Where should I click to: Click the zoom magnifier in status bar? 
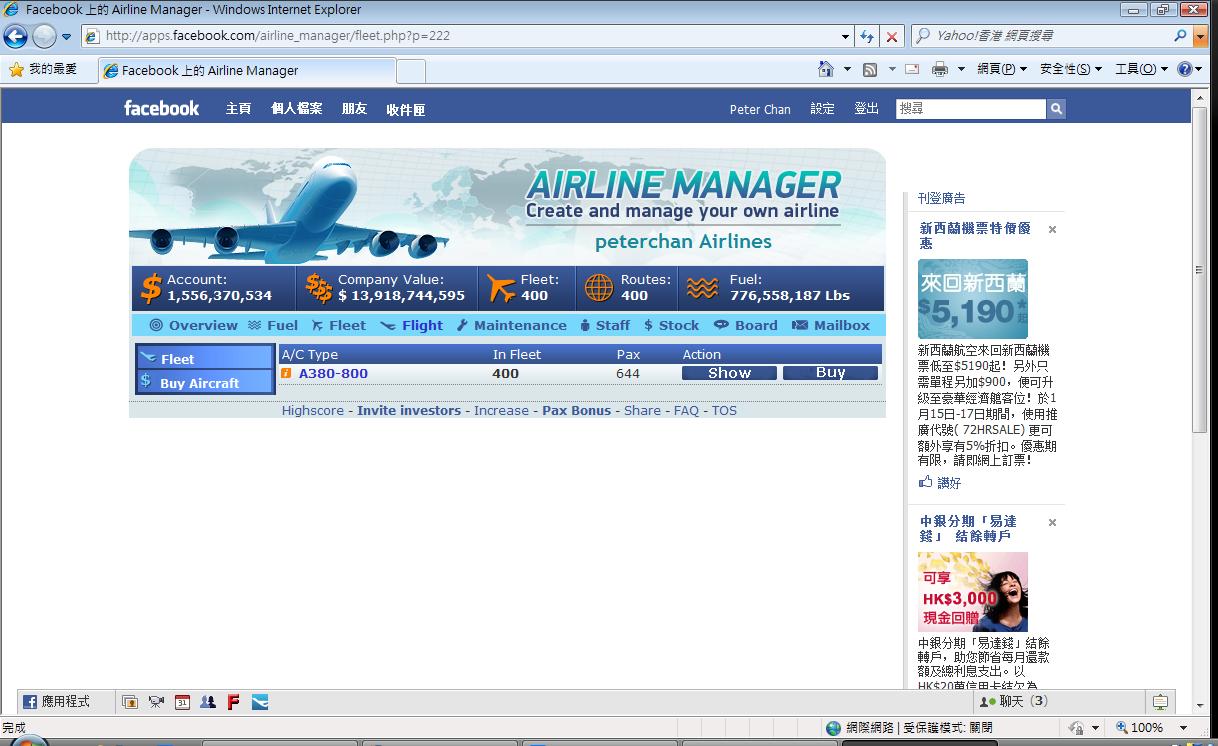(1122, 728)
